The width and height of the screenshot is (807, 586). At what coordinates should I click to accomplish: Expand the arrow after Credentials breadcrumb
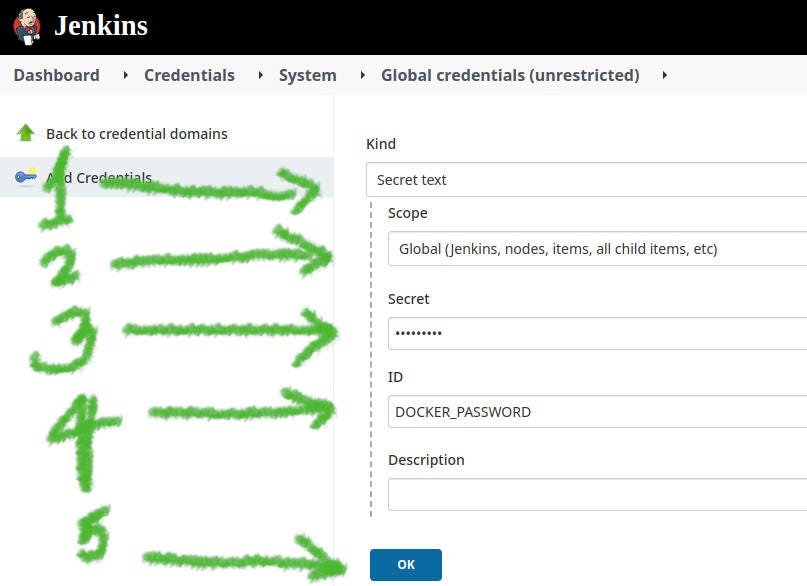coord(260,75)
